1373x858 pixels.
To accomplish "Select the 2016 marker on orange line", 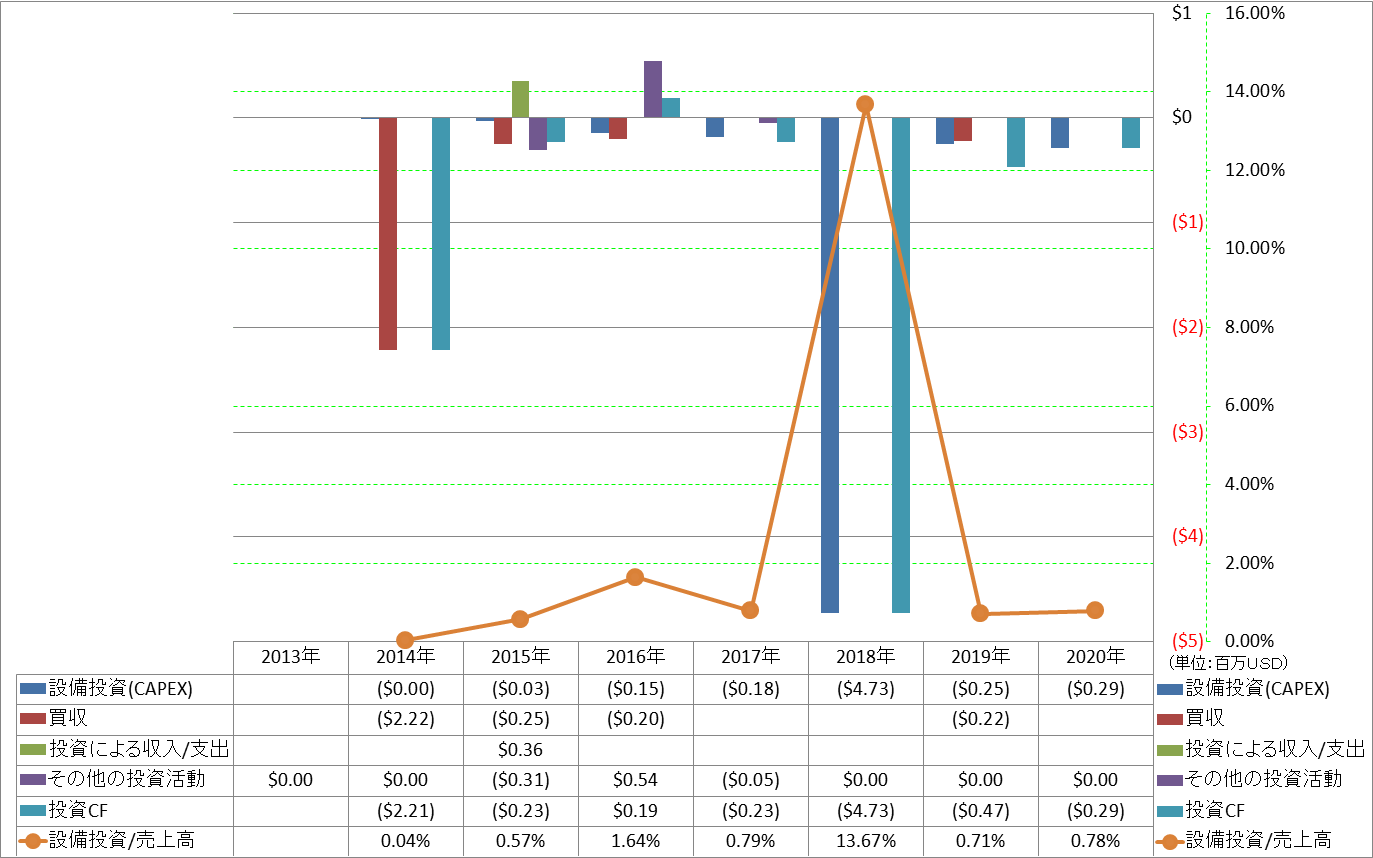I will 635,577.
